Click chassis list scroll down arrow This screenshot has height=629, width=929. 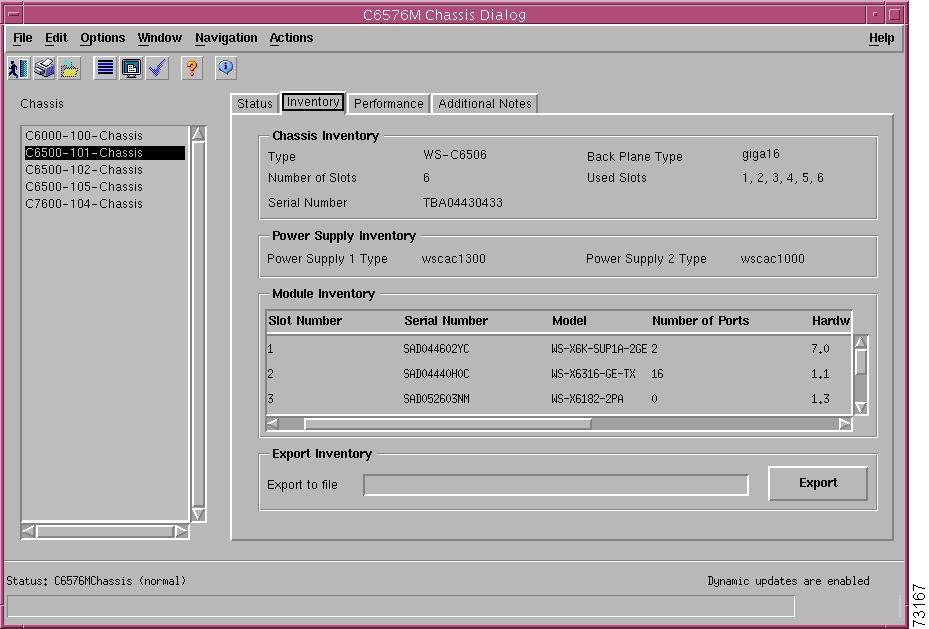[198, 514]
